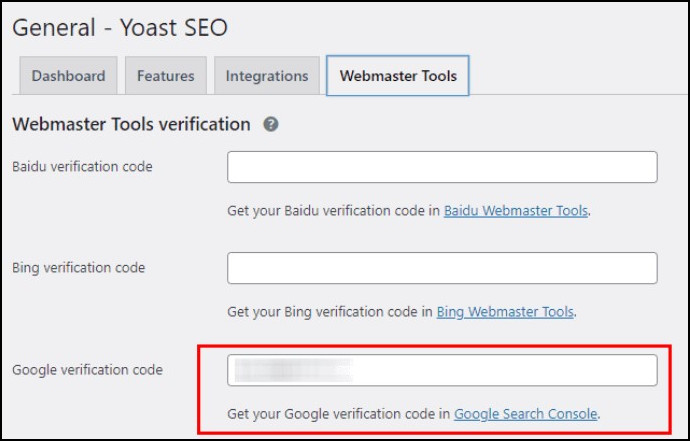Click the 'Webmaster Tools verification' heading
The width and height of the screenshot is (690, 441).
(x=131, y=125)
